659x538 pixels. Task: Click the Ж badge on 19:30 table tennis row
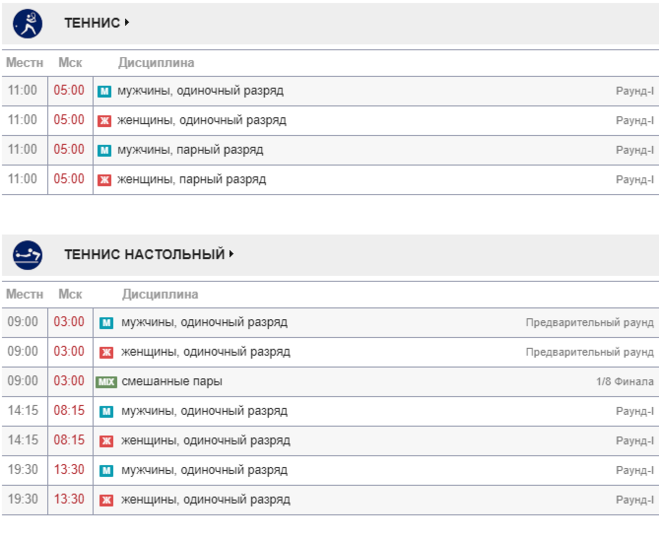(x=106, y=500)
